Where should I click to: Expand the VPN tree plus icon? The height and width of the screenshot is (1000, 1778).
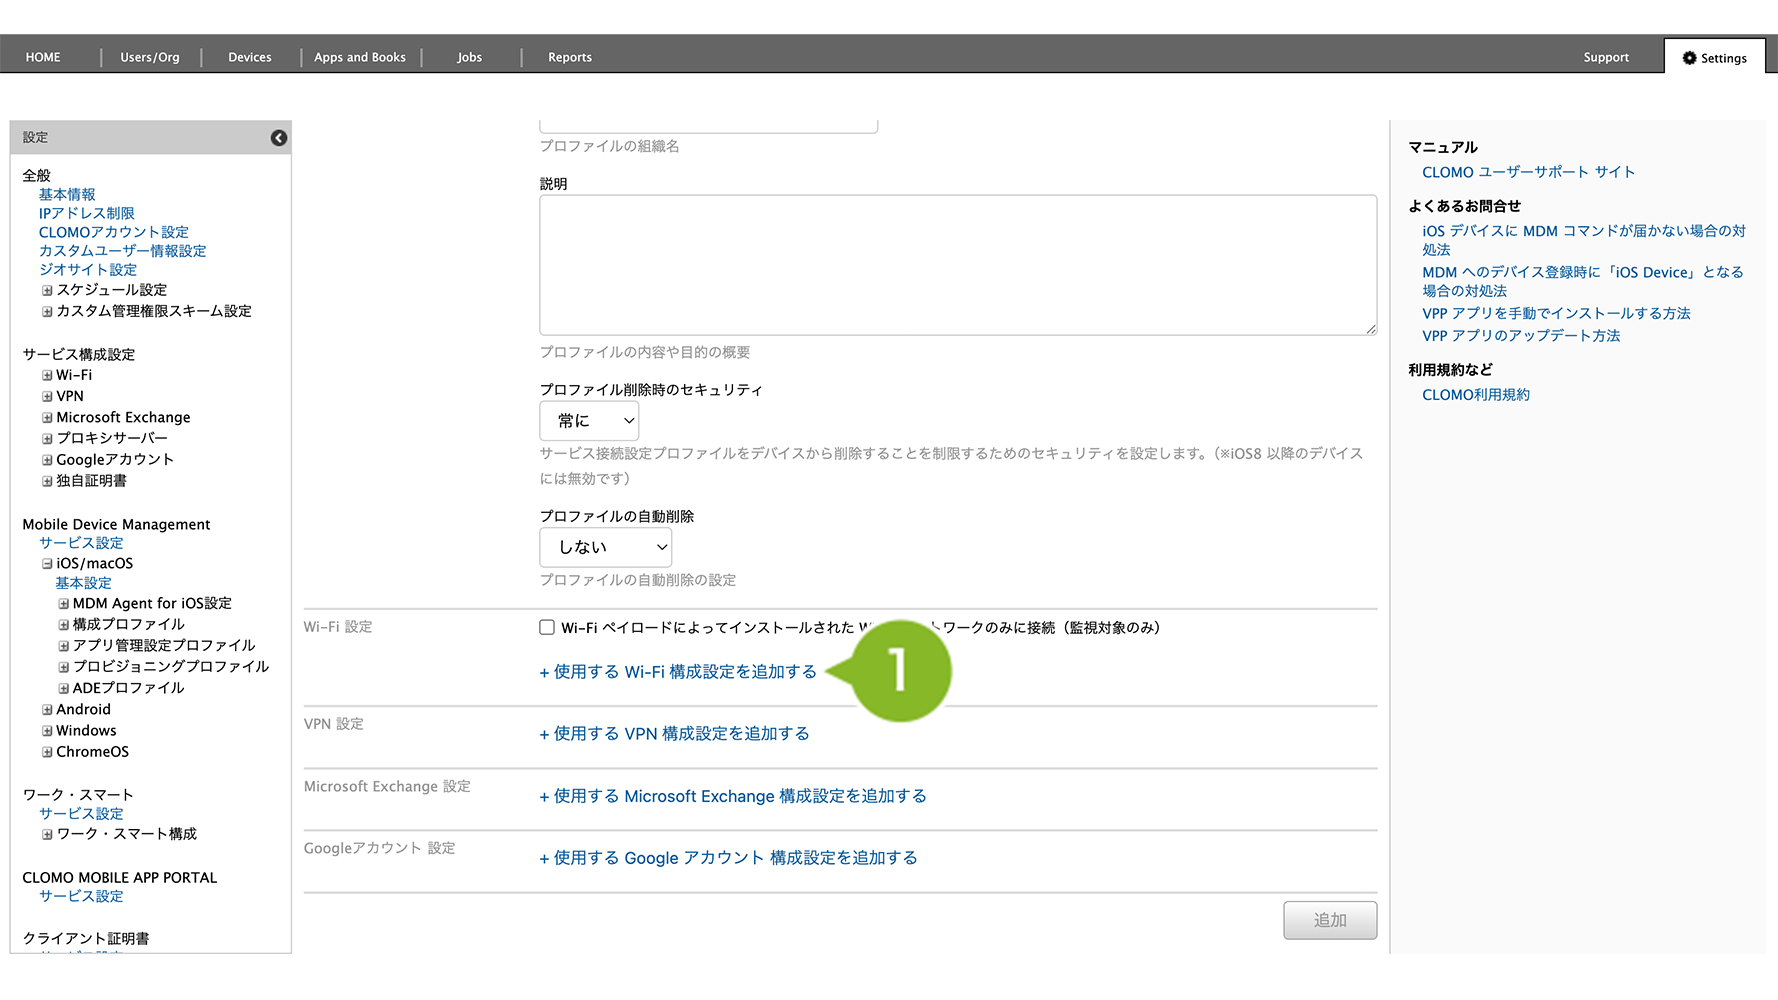(x=47, y=397)
